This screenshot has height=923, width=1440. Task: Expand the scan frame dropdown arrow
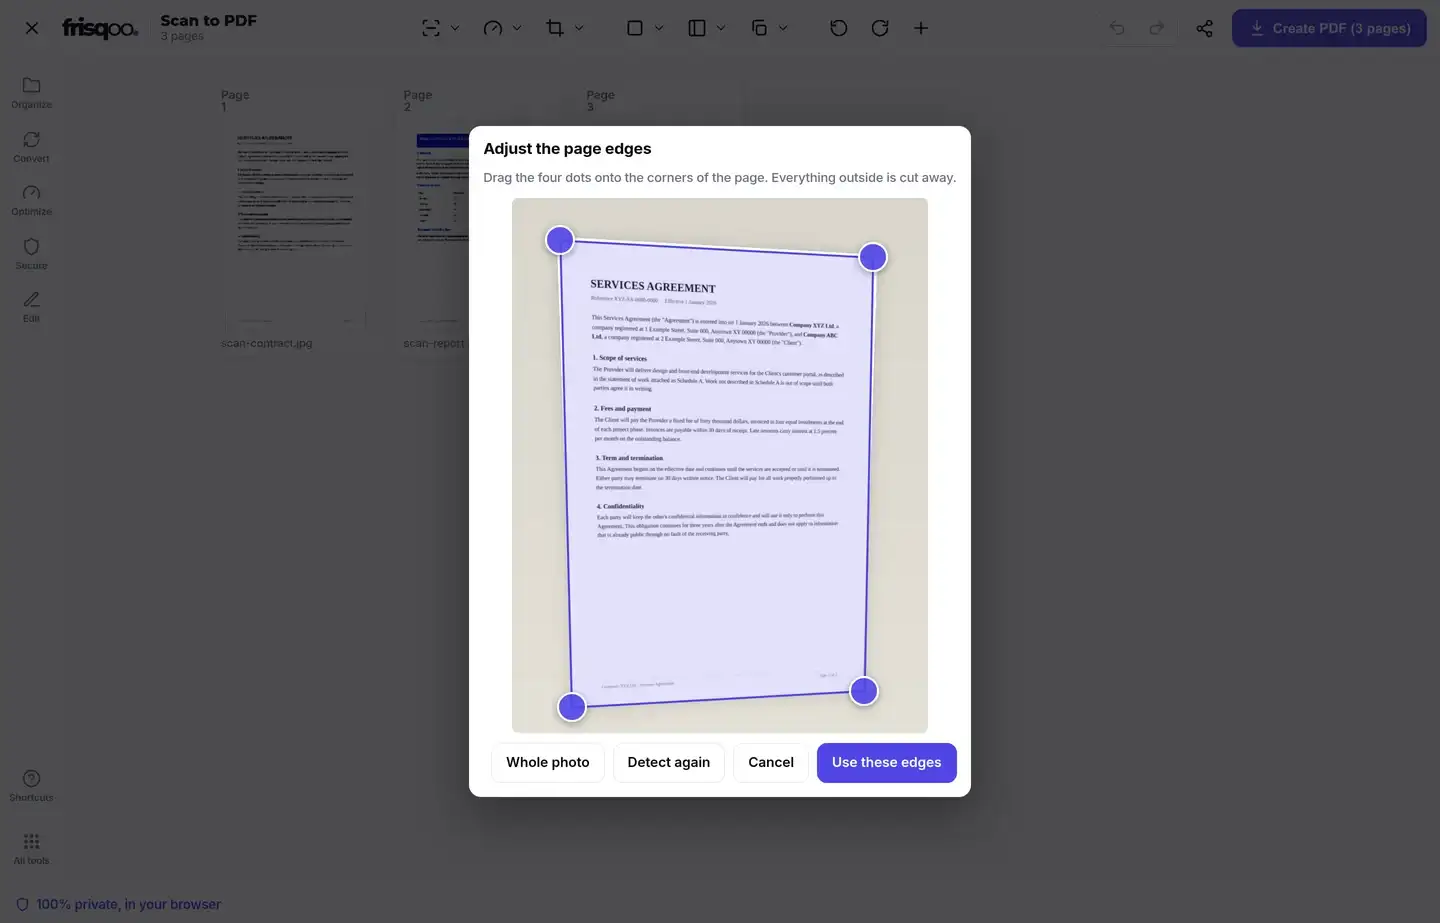click(455, 28)
